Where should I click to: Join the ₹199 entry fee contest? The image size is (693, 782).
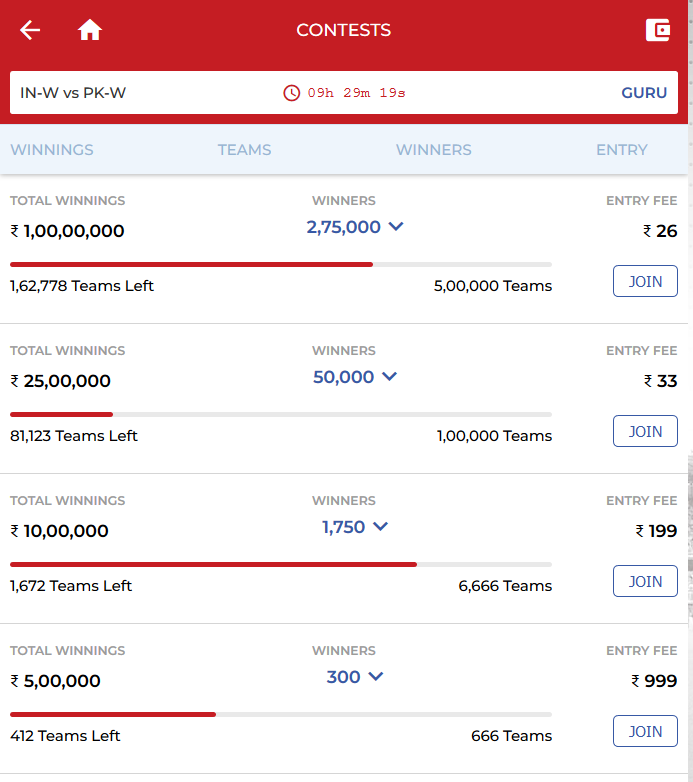coord(645,581)
